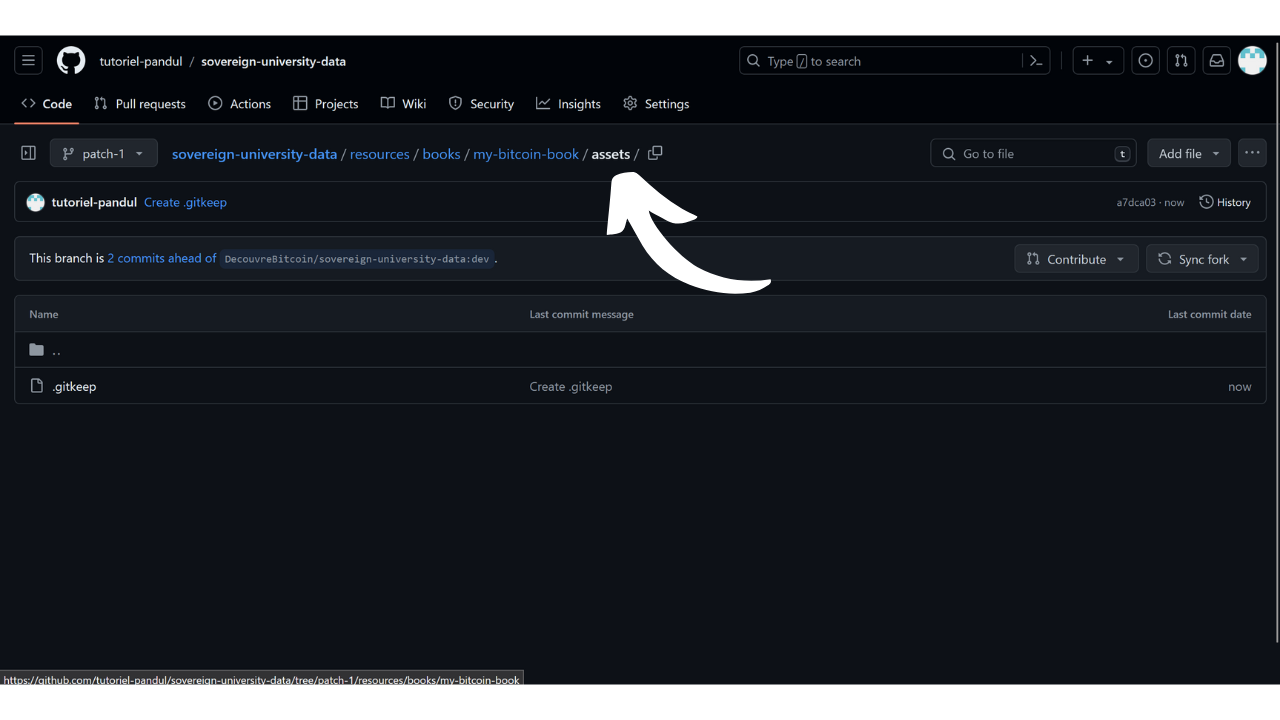This screenshot has width=1280, height=720.
Task: Click the Type / to search field
Action: click(895, 61)
